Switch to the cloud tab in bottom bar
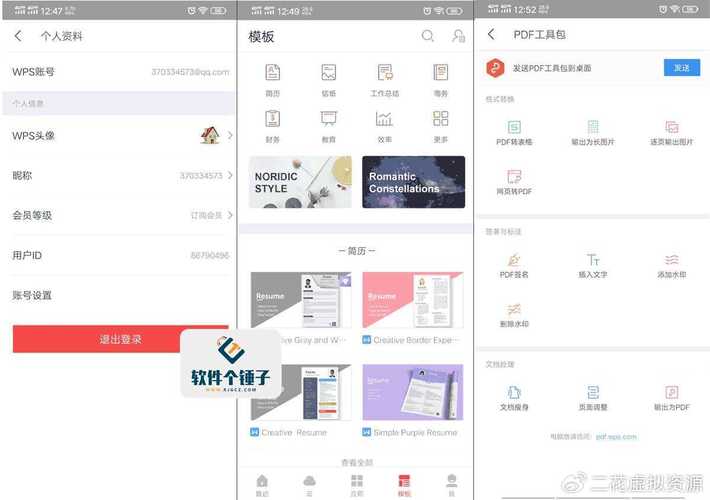This screenshot has width=710, height=500. tap(309, 485)
